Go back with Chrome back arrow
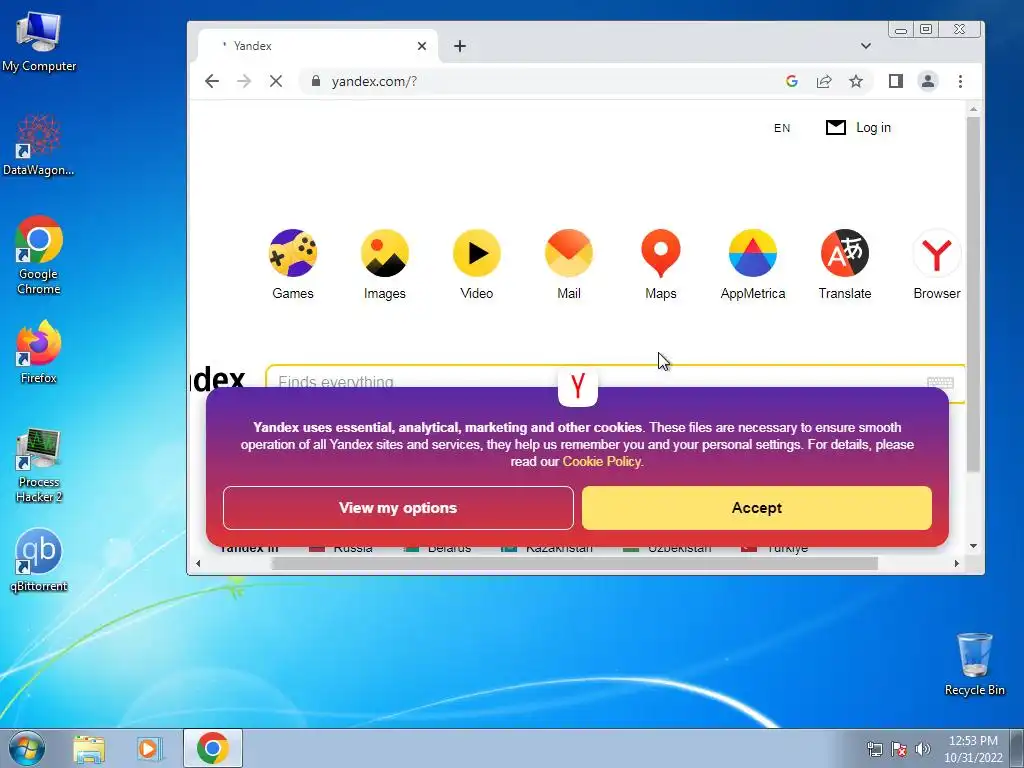The width and height of the screenshot is (1024, 768). (x=212, y=81)
